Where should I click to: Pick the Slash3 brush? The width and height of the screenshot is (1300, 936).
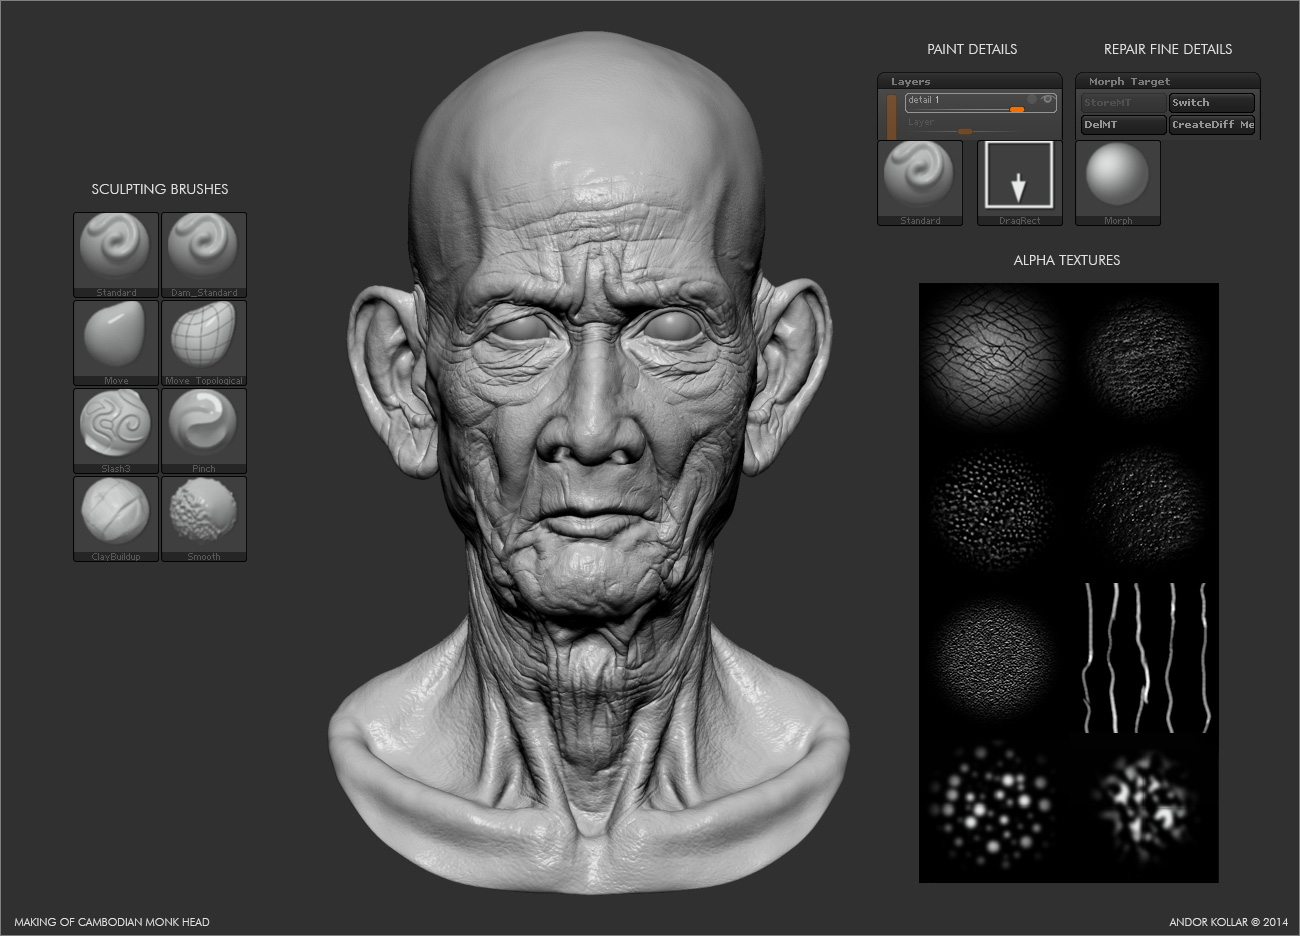click(116, 430)
